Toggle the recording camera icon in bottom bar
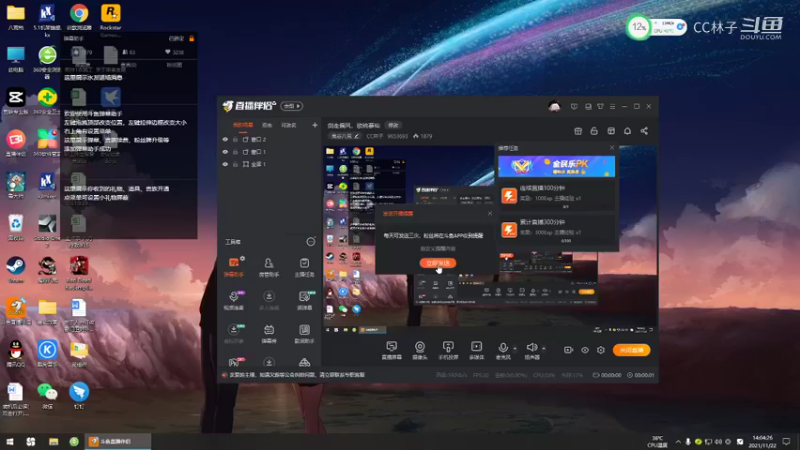This screenshot has width=800, height=450. 568,350
